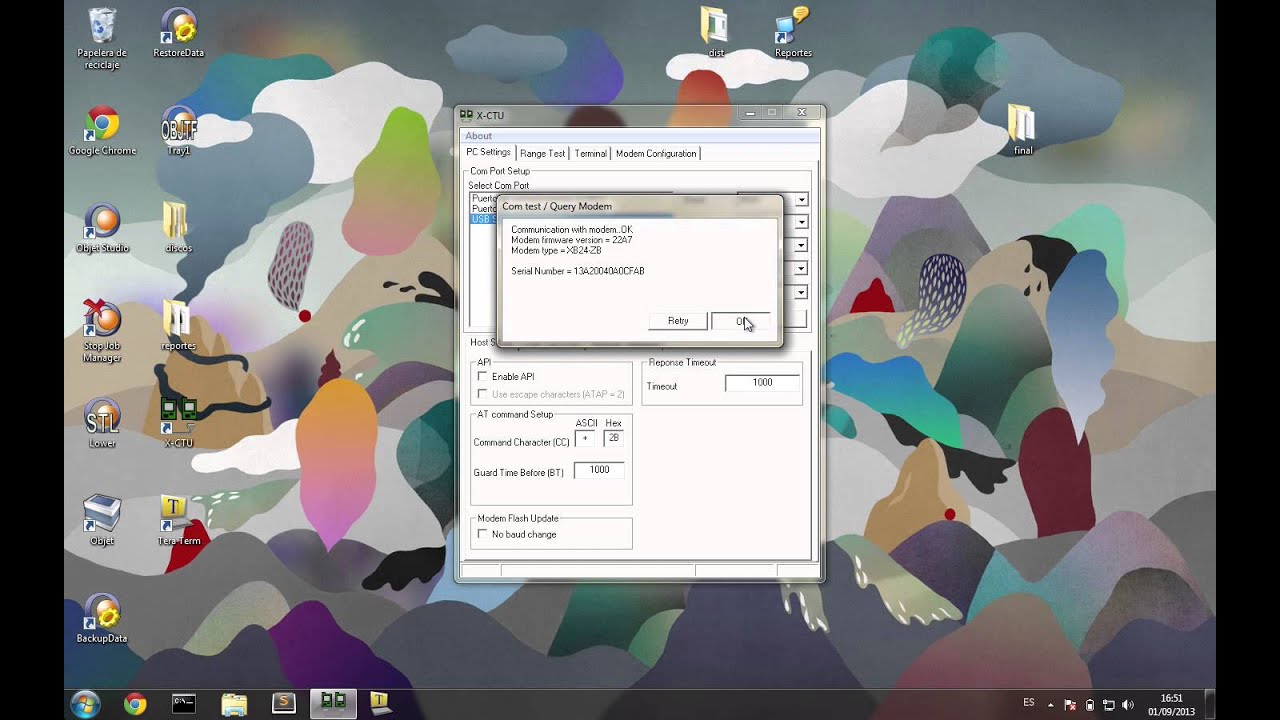
Task: Open the Tray1 OBJTF desktop icon
Action: tap(178, 131)
